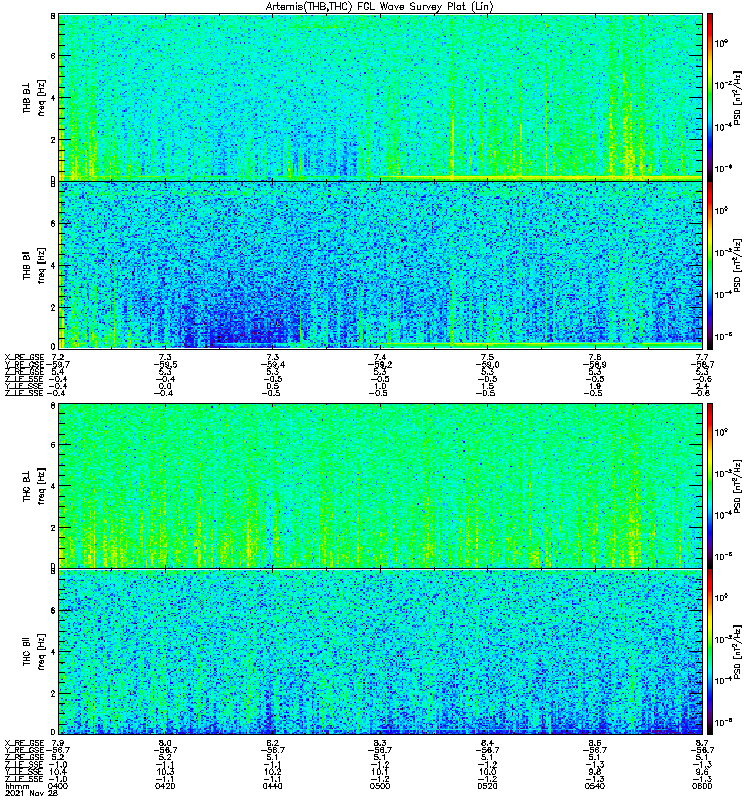The width and height of the screenshot is (750, 800).
Task: Click the 'THC B⊥ freq [Hz]' axis label
Action: [x=34, y=485]
